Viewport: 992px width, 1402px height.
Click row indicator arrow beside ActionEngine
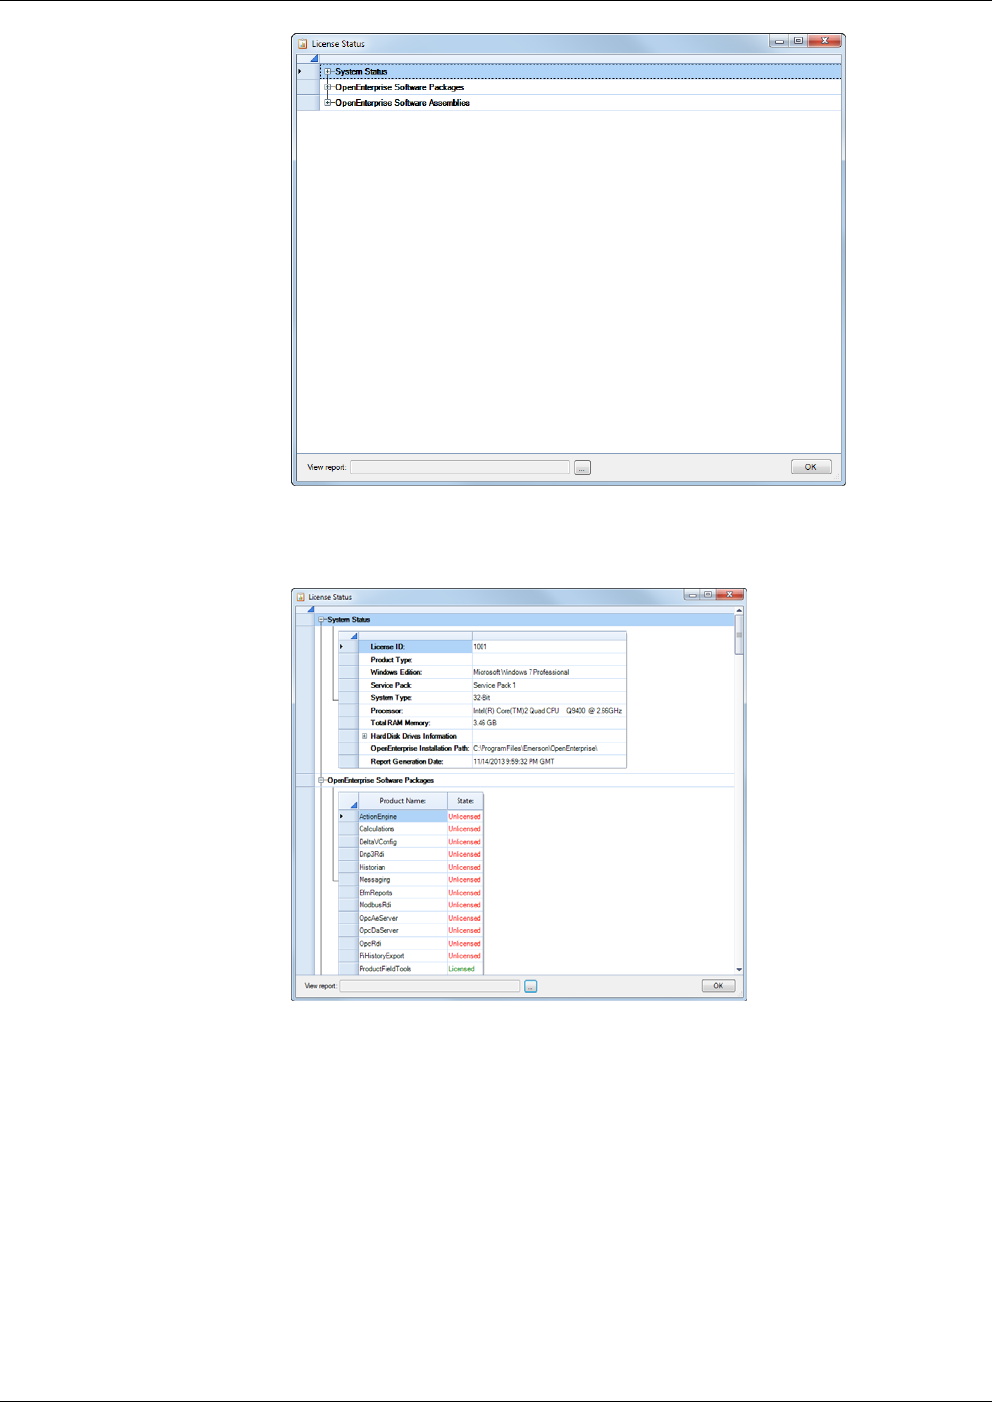(x=342, y=817)
